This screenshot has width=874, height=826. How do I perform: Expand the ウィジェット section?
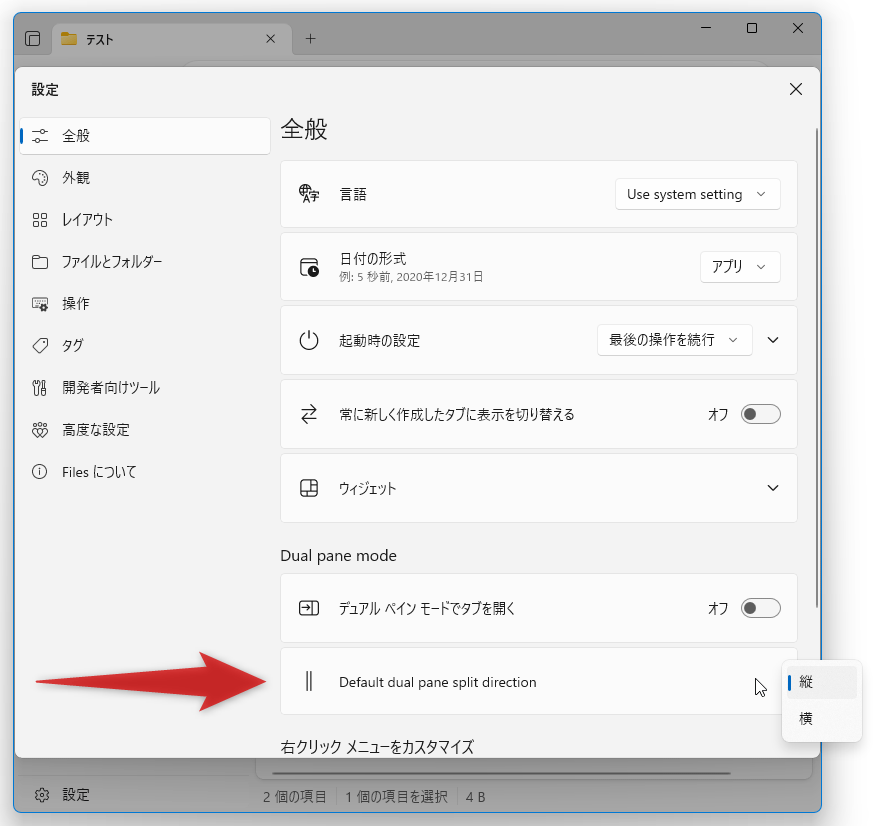pos(773,488)
